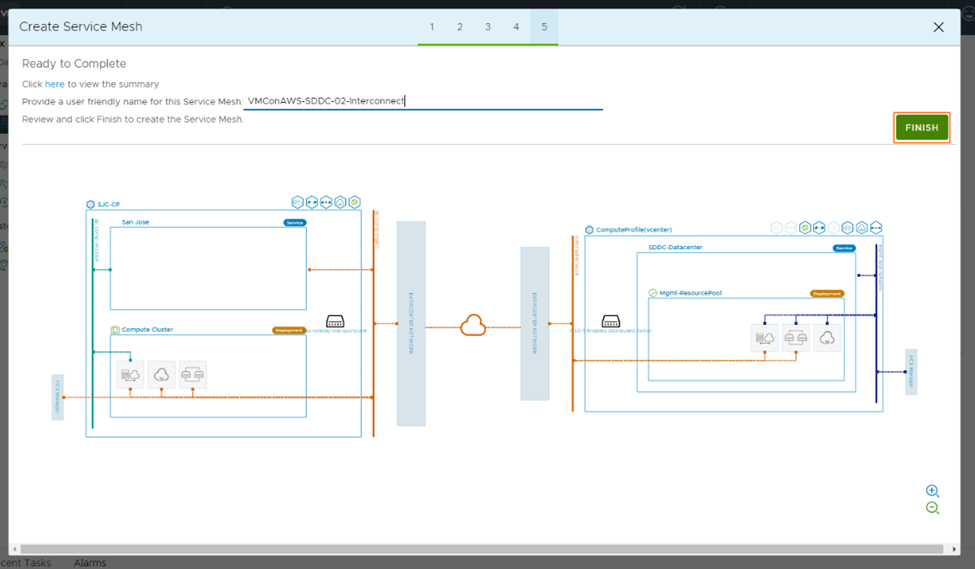Go to wizard step 3

pos(488,27)
